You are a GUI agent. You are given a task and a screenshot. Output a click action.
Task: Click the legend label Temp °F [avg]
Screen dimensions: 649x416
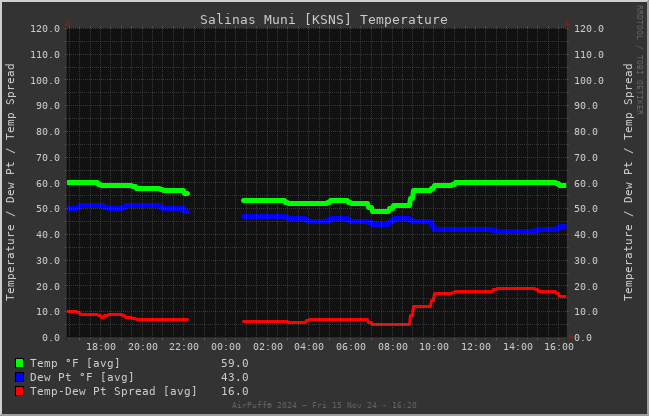tap(75, 363)
